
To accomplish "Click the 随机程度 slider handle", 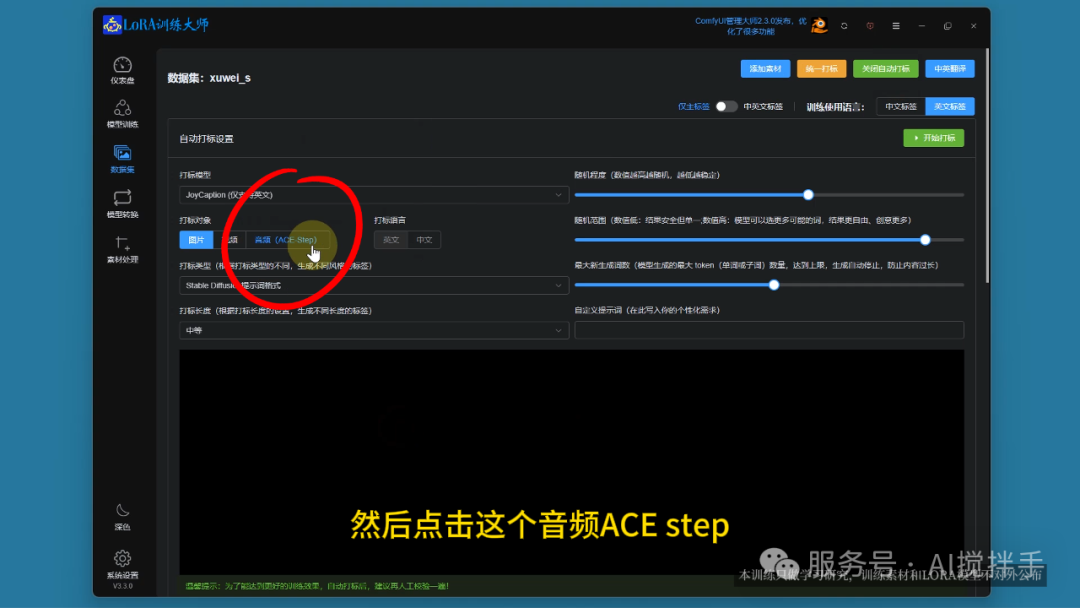I will [x=808, y=195].
